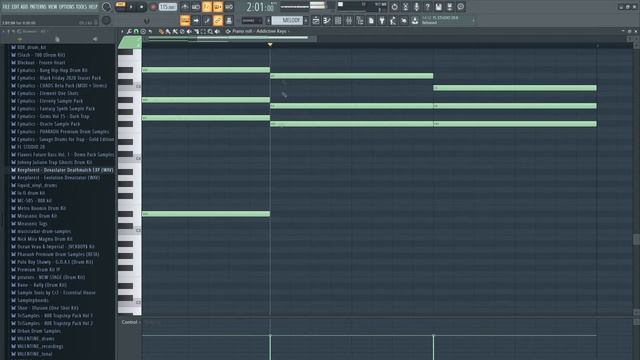The width and height of the screenshot is (640, 360).
Task: Select the piano roll paint brush tool
Action: coord(168,31)
